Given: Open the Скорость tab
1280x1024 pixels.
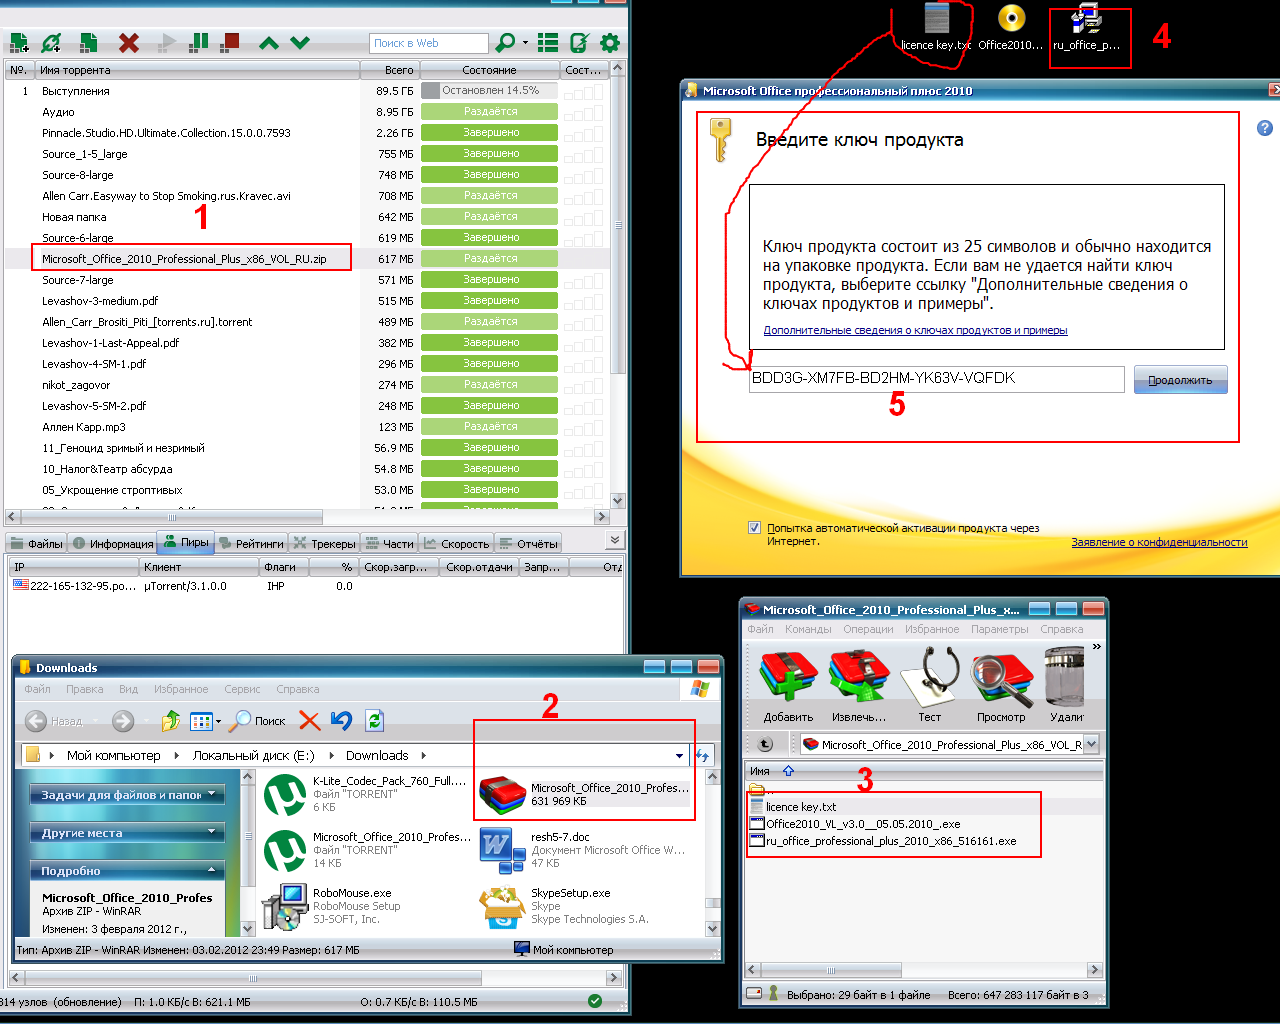Looking at the screenshot, I should pyautogui.click(x=456, y=544).
